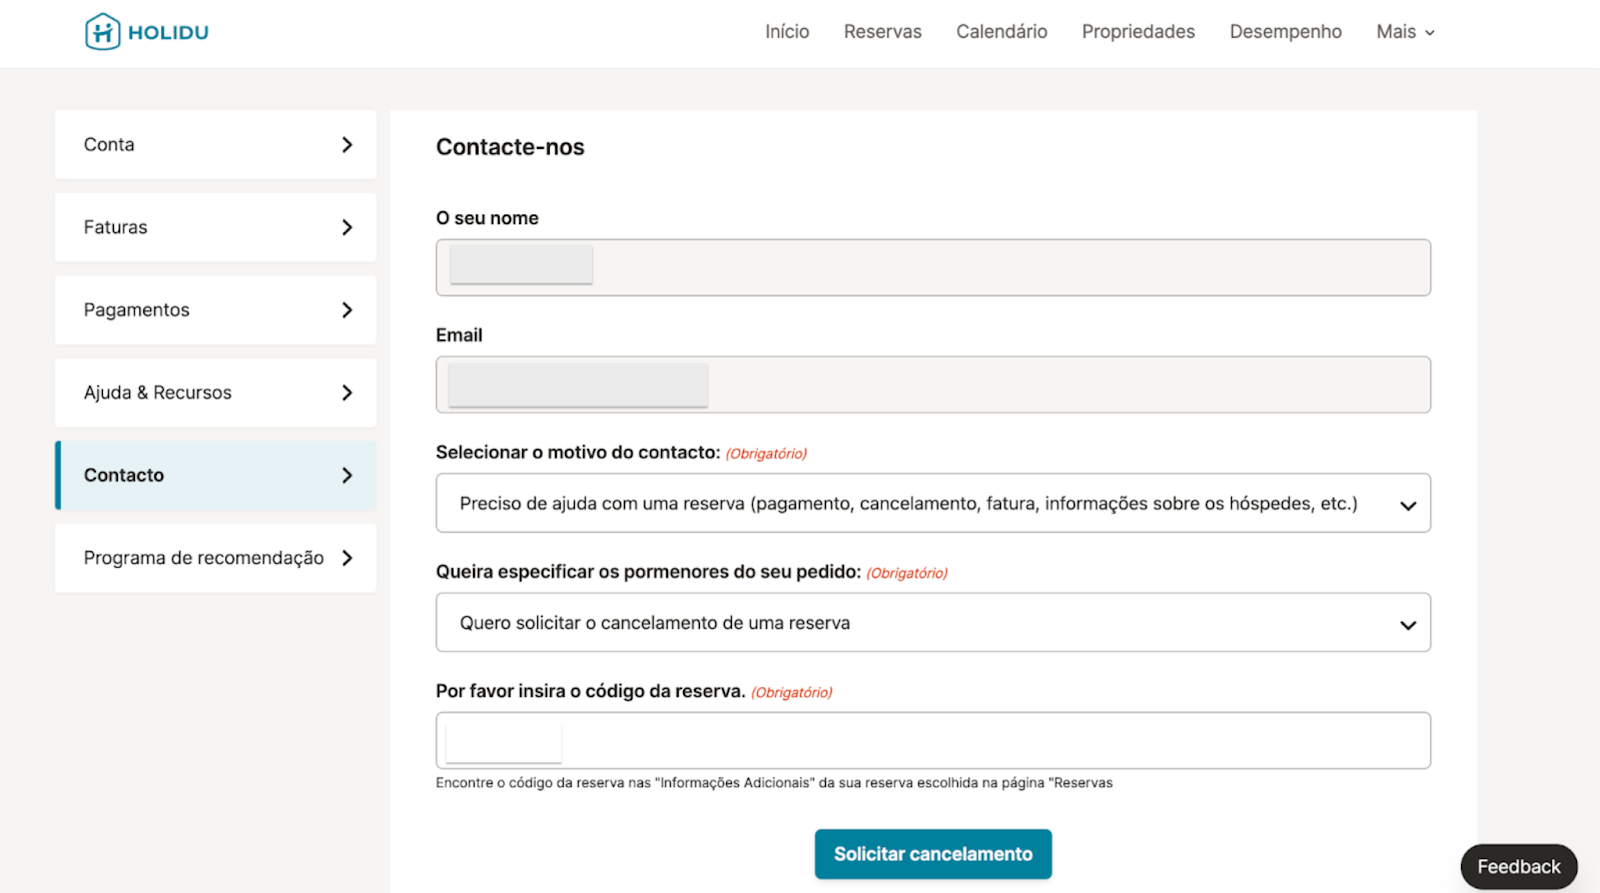Click the label "Por favor insira o código da reserva."
This screenshot has width=1600, height=893.
(591, 691)
